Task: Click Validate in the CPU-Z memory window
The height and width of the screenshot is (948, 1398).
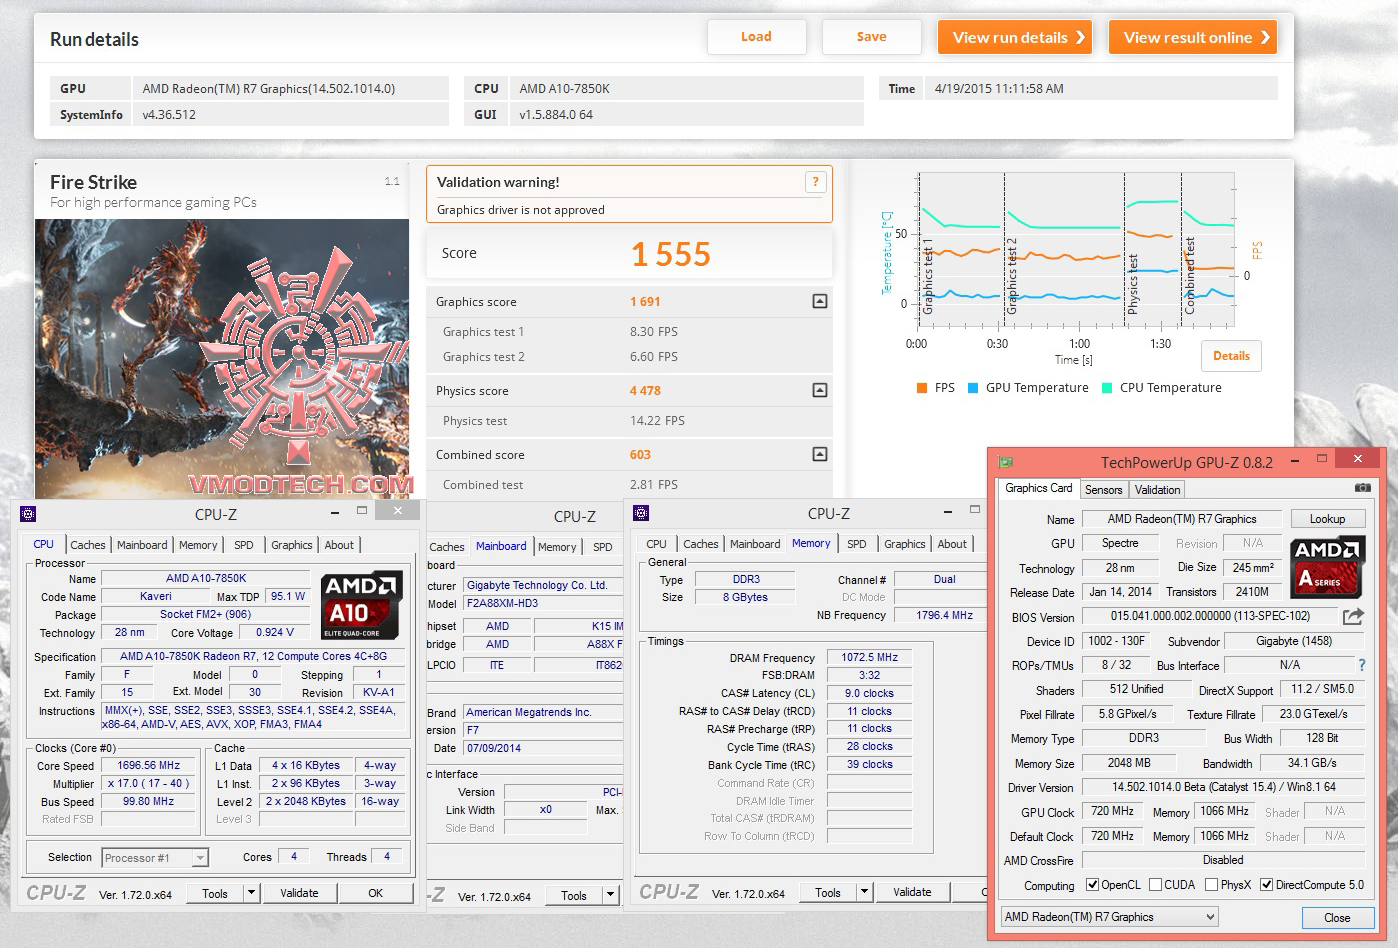Action: tap(912, 892)
